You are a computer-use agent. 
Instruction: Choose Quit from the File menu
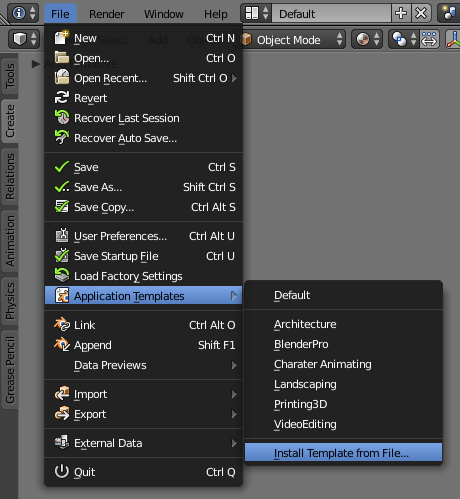pos(144,472)
